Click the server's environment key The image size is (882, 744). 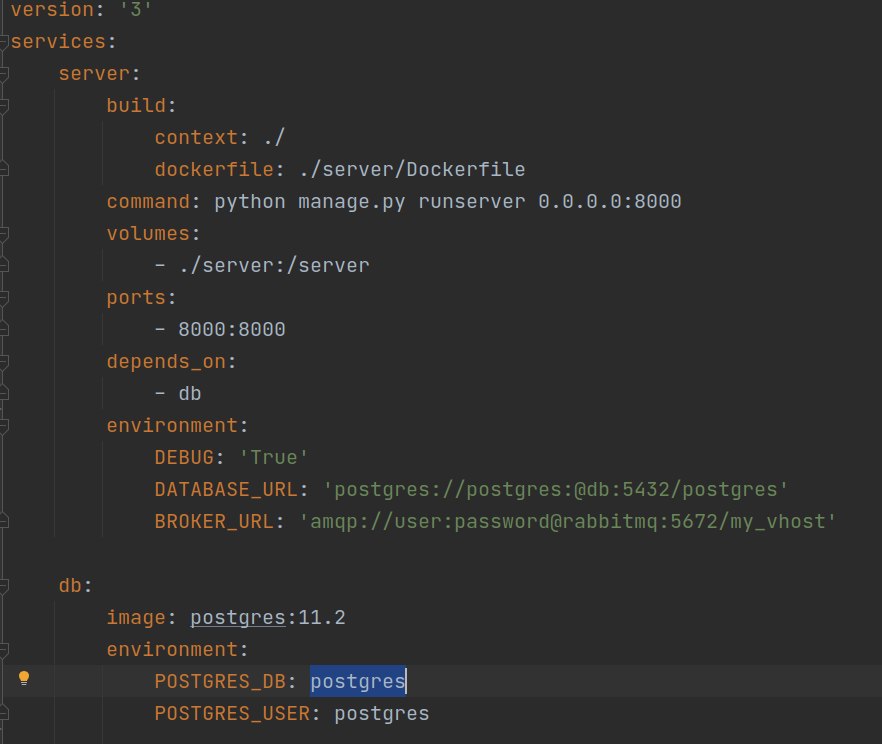tap(172, 426)
